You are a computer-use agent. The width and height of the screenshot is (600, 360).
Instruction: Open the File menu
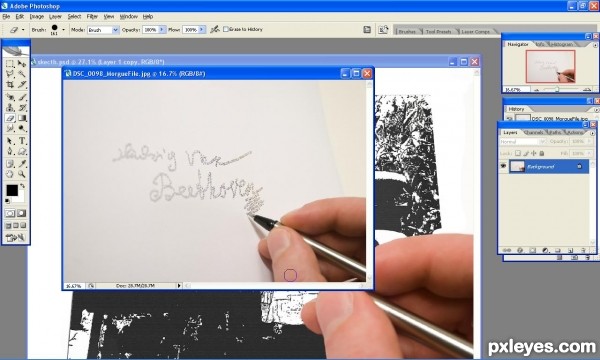point(6,16)
